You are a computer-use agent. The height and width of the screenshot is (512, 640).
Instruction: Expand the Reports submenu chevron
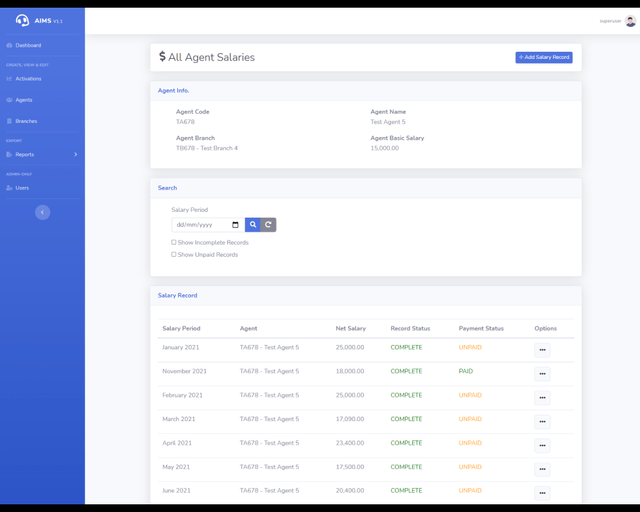[76, 154]
